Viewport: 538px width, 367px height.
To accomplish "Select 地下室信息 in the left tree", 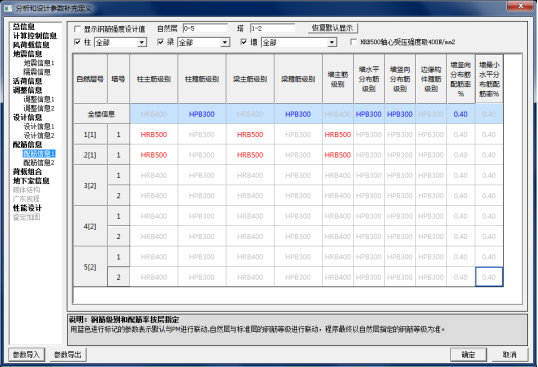I will (x=31, y=181).
